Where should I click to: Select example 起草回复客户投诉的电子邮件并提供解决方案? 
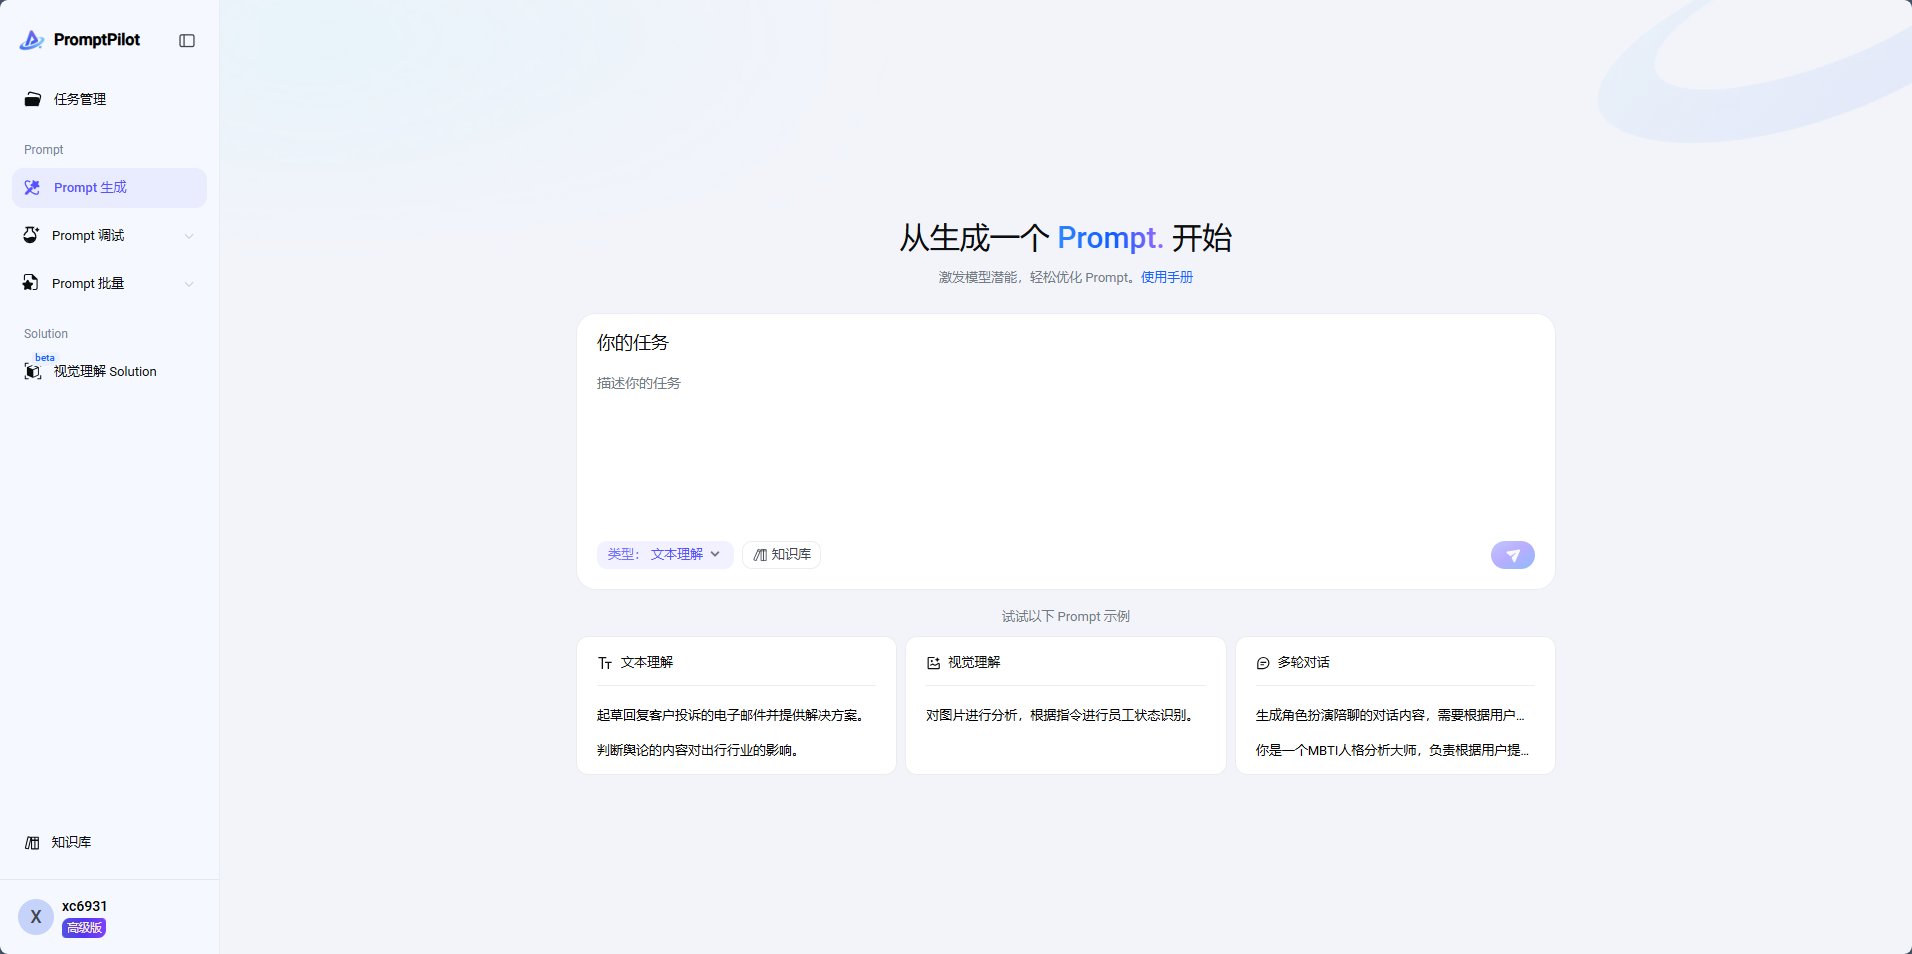pyautogui.click(x=731, y=715)
